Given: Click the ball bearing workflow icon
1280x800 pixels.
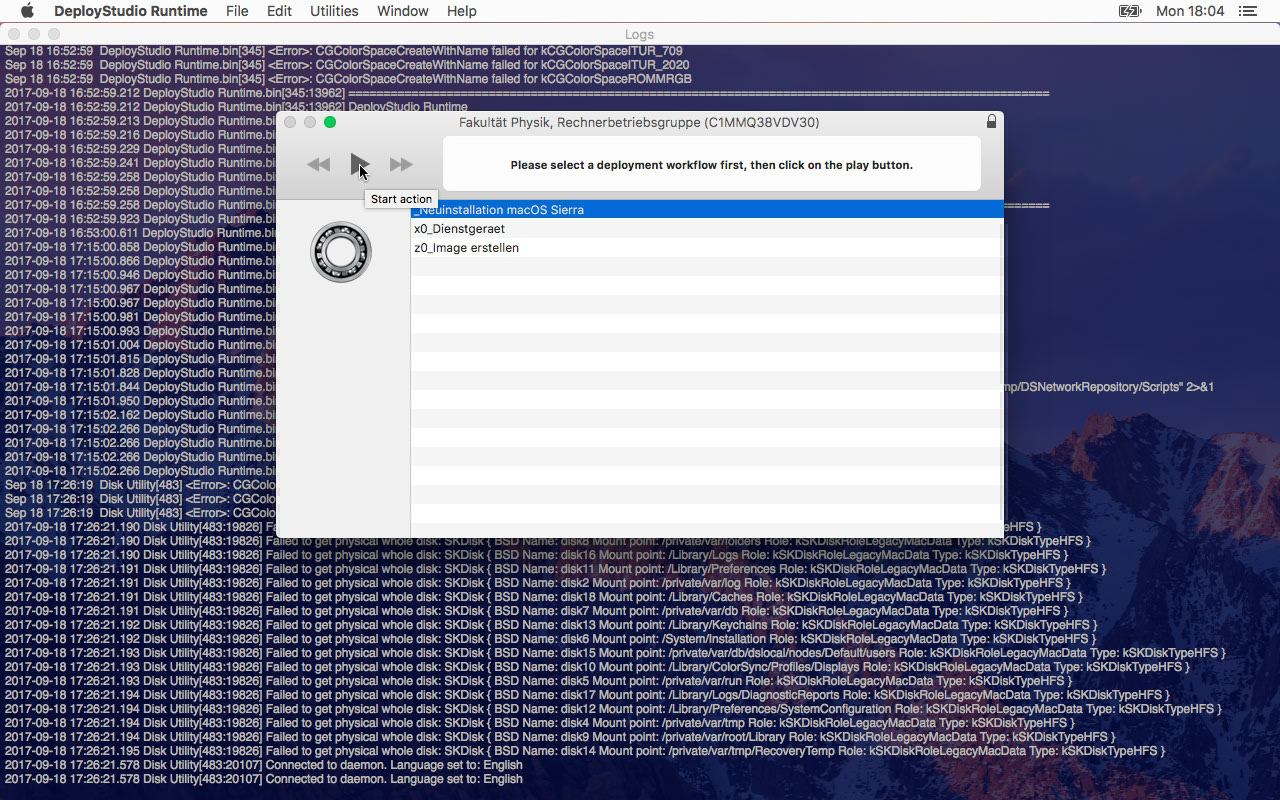Looking at the screenshot, I should coord(341,252).
